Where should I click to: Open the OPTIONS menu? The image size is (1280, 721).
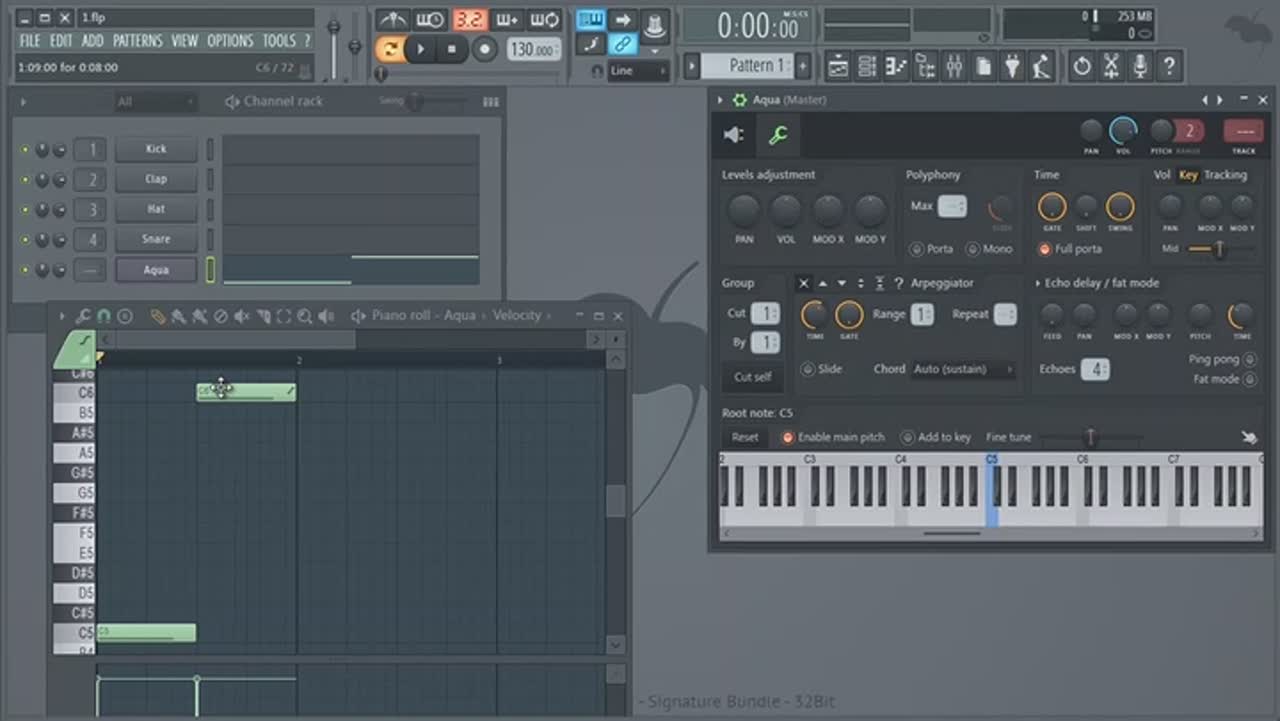point(230,41)
